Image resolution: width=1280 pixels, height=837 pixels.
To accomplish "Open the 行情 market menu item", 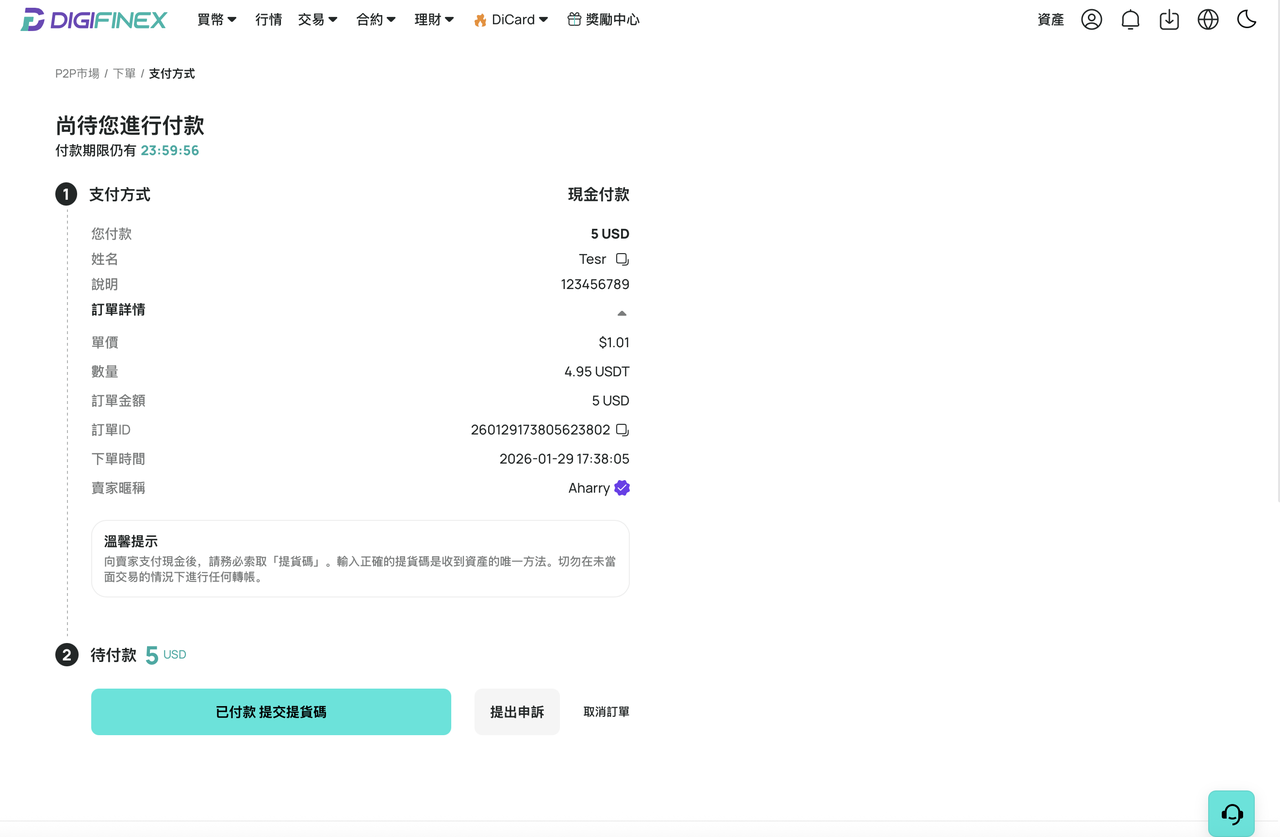I will click(268, 19).
